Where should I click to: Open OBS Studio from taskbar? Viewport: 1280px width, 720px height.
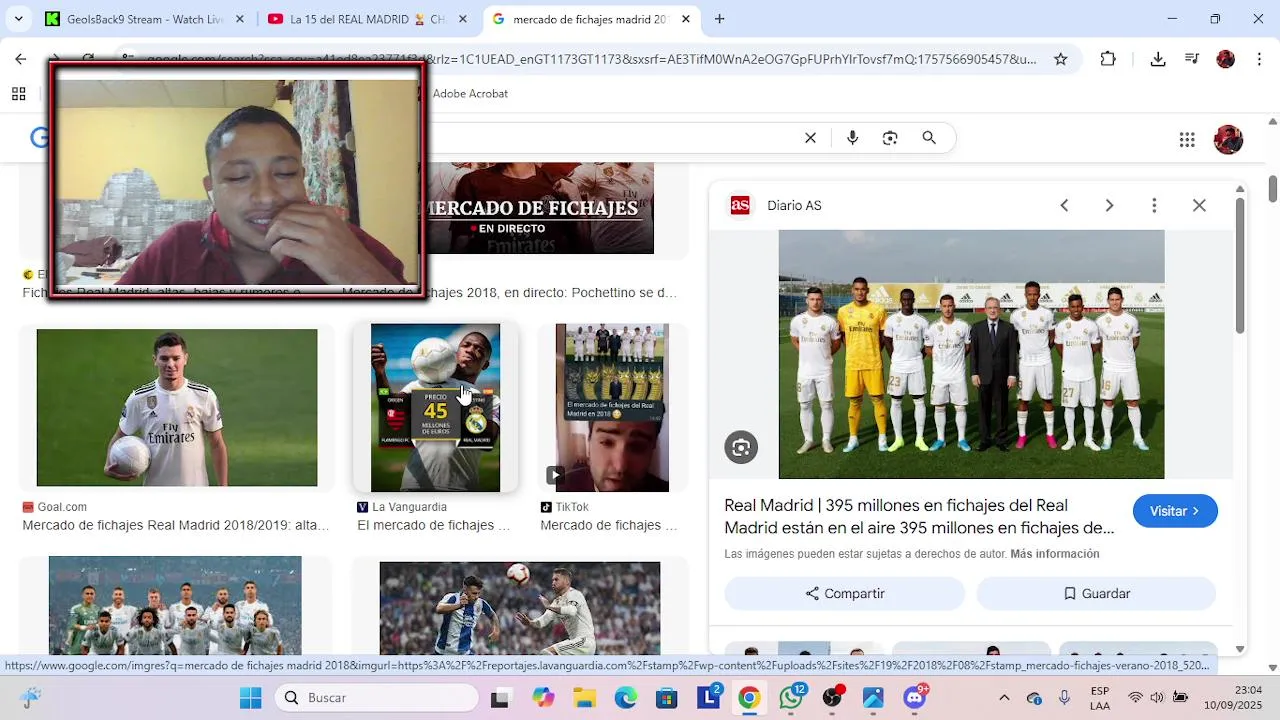tap(833, 697)
